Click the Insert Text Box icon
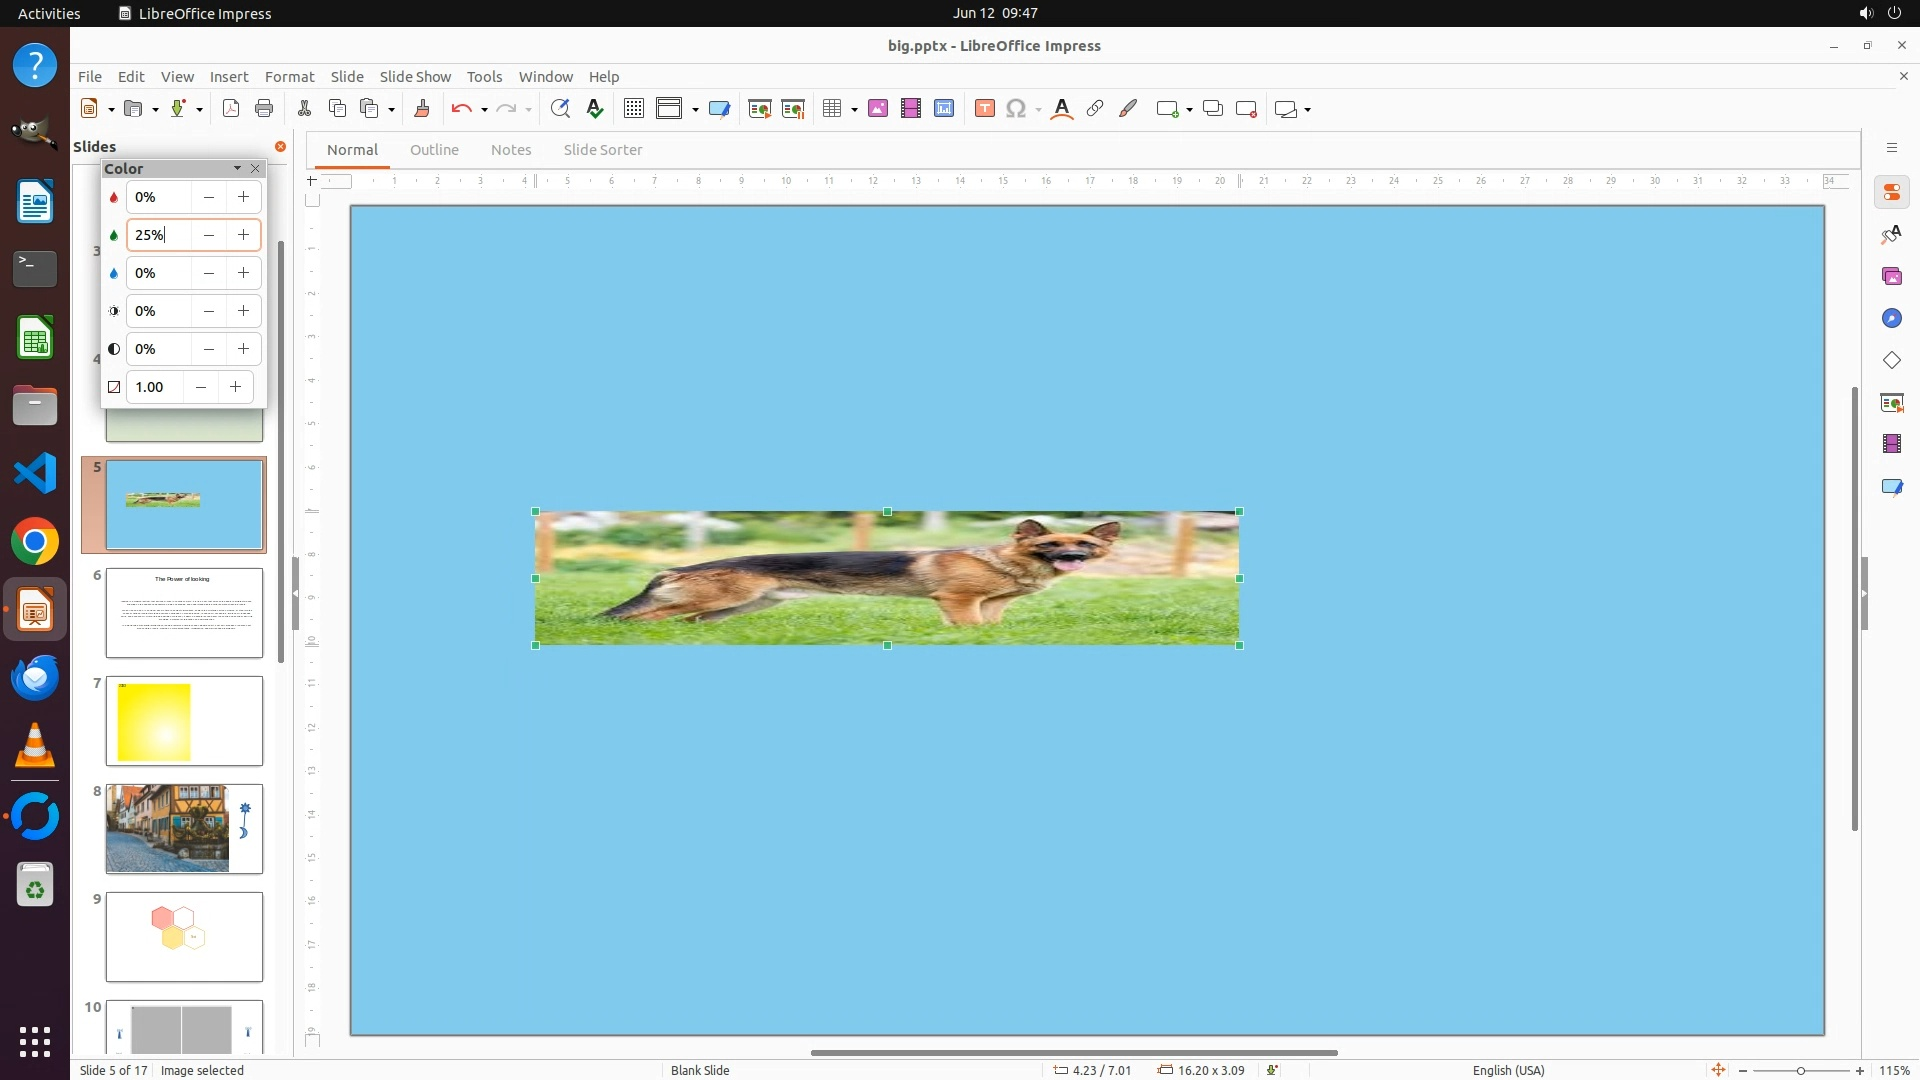This screenshot has width=1920, height=1080. [x=984, y=109]
